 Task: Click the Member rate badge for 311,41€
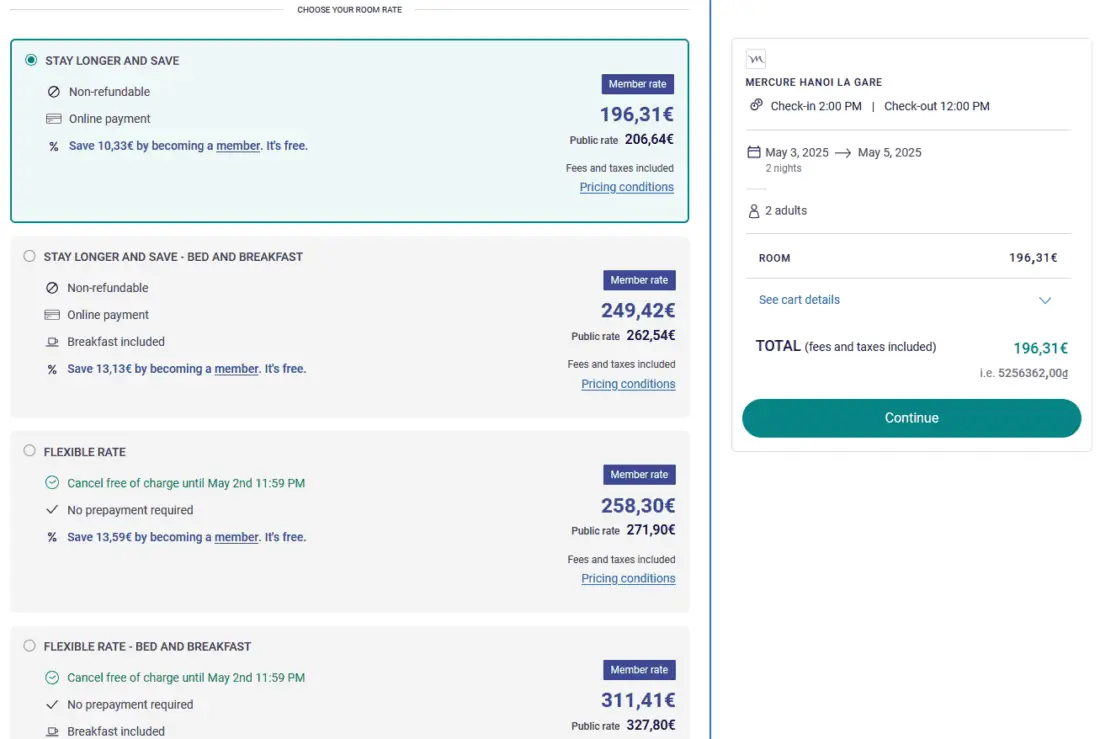pos(639,670)
